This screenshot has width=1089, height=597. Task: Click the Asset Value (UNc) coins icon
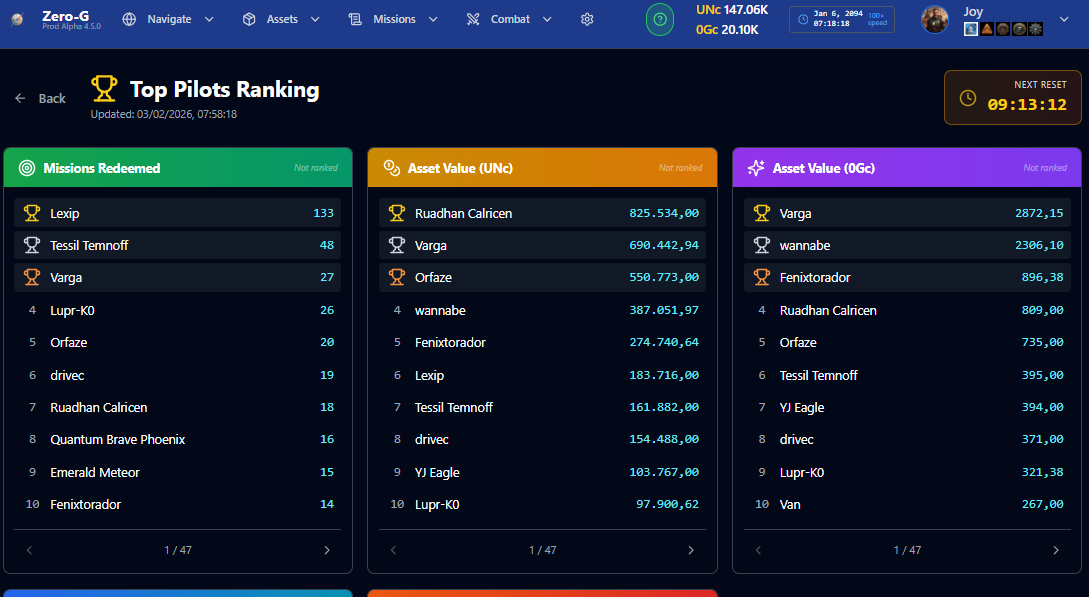[x=392, y=168]
